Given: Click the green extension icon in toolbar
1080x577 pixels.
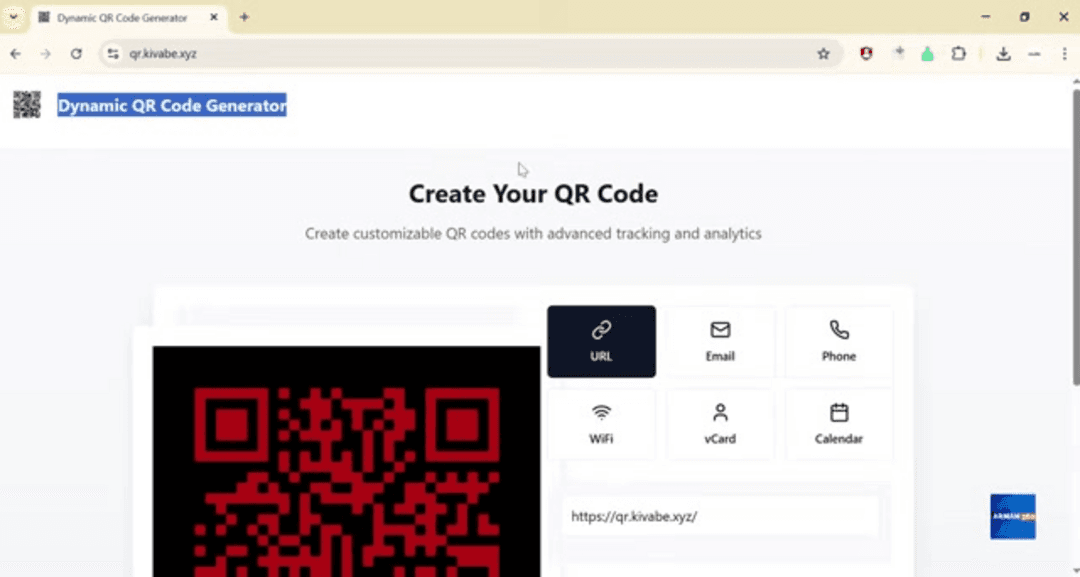Looking at the screenshot, I should 927,54.
